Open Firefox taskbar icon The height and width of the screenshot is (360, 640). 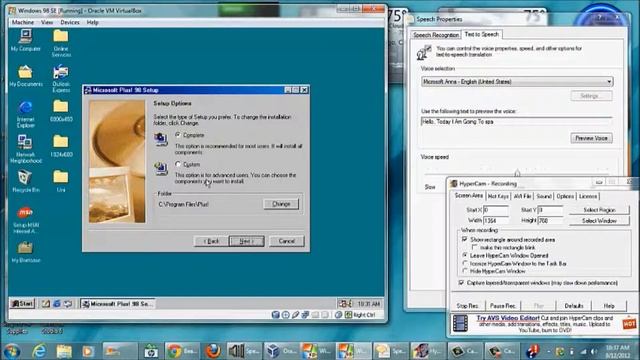point(213,351)
